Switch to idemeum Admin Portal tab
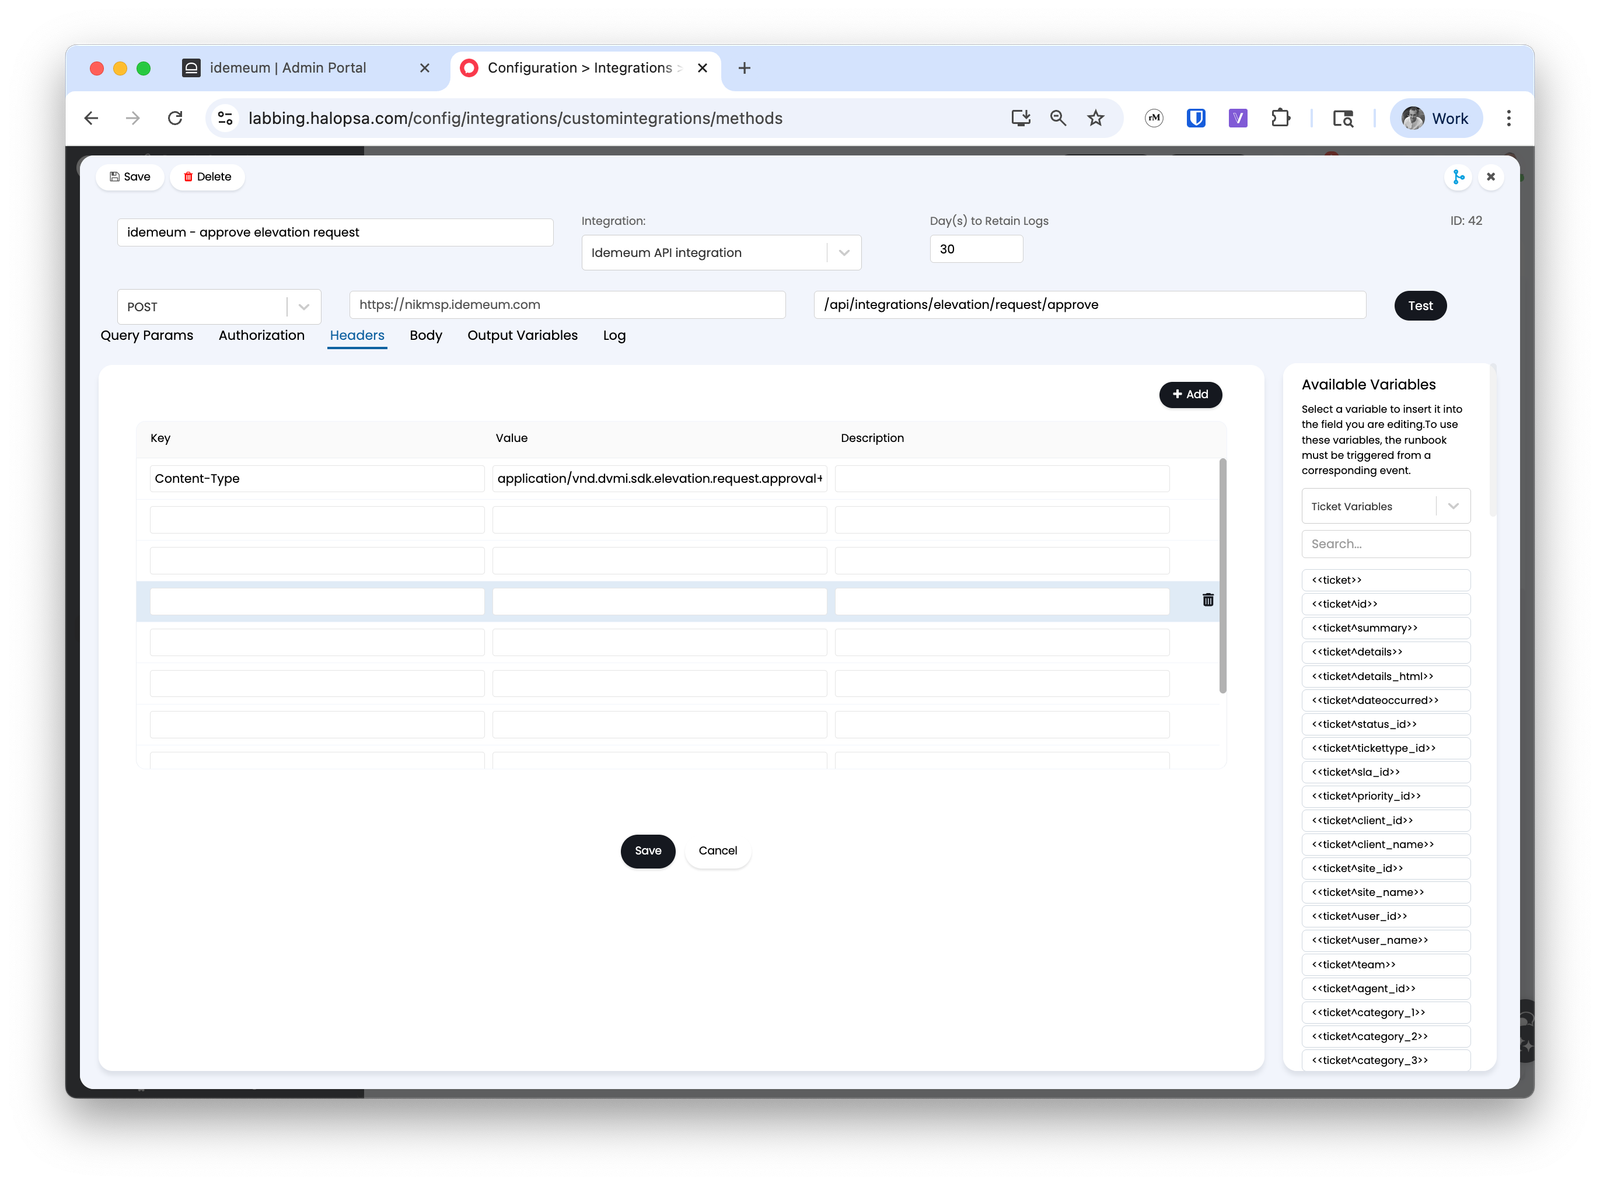The width and height of the screenshot is (1600, 1185). point(288,68)
